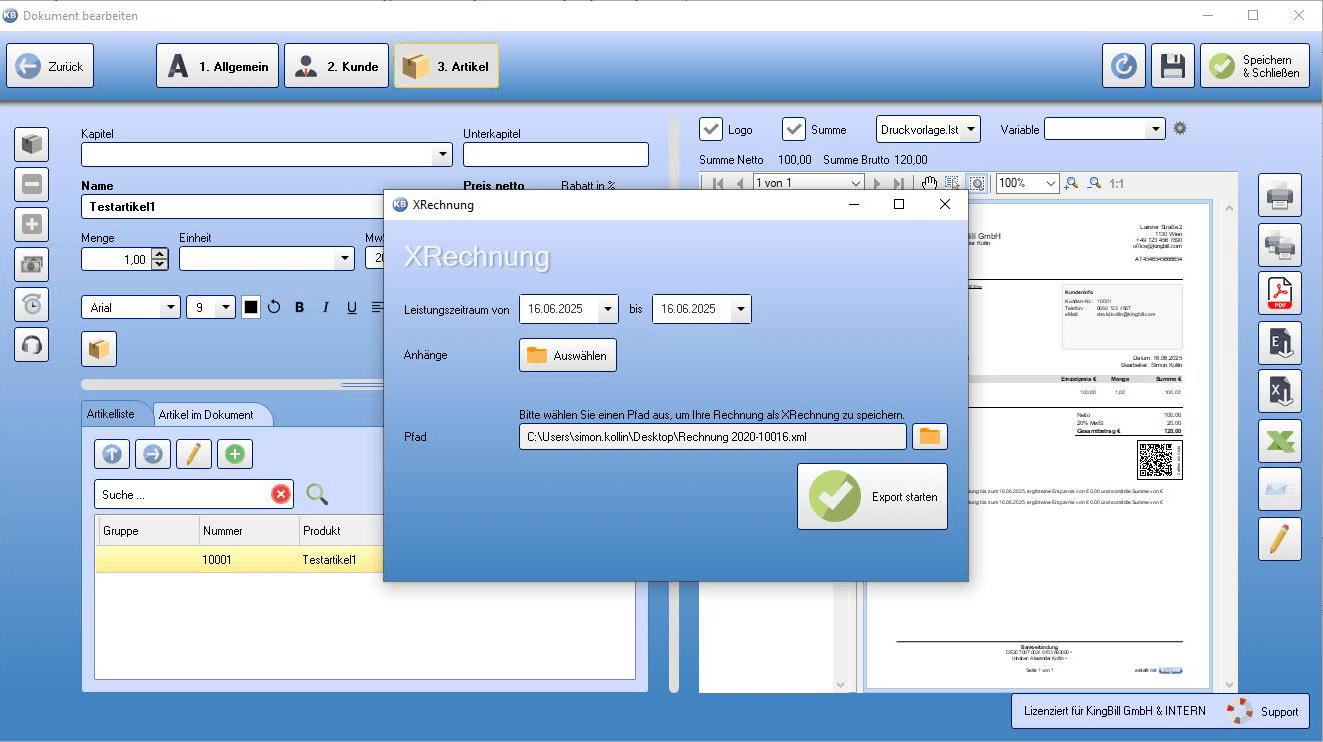The height and width of the screenshot is (742, 1323).
Task: Toggle italic formatting
Action: [325, 307]
